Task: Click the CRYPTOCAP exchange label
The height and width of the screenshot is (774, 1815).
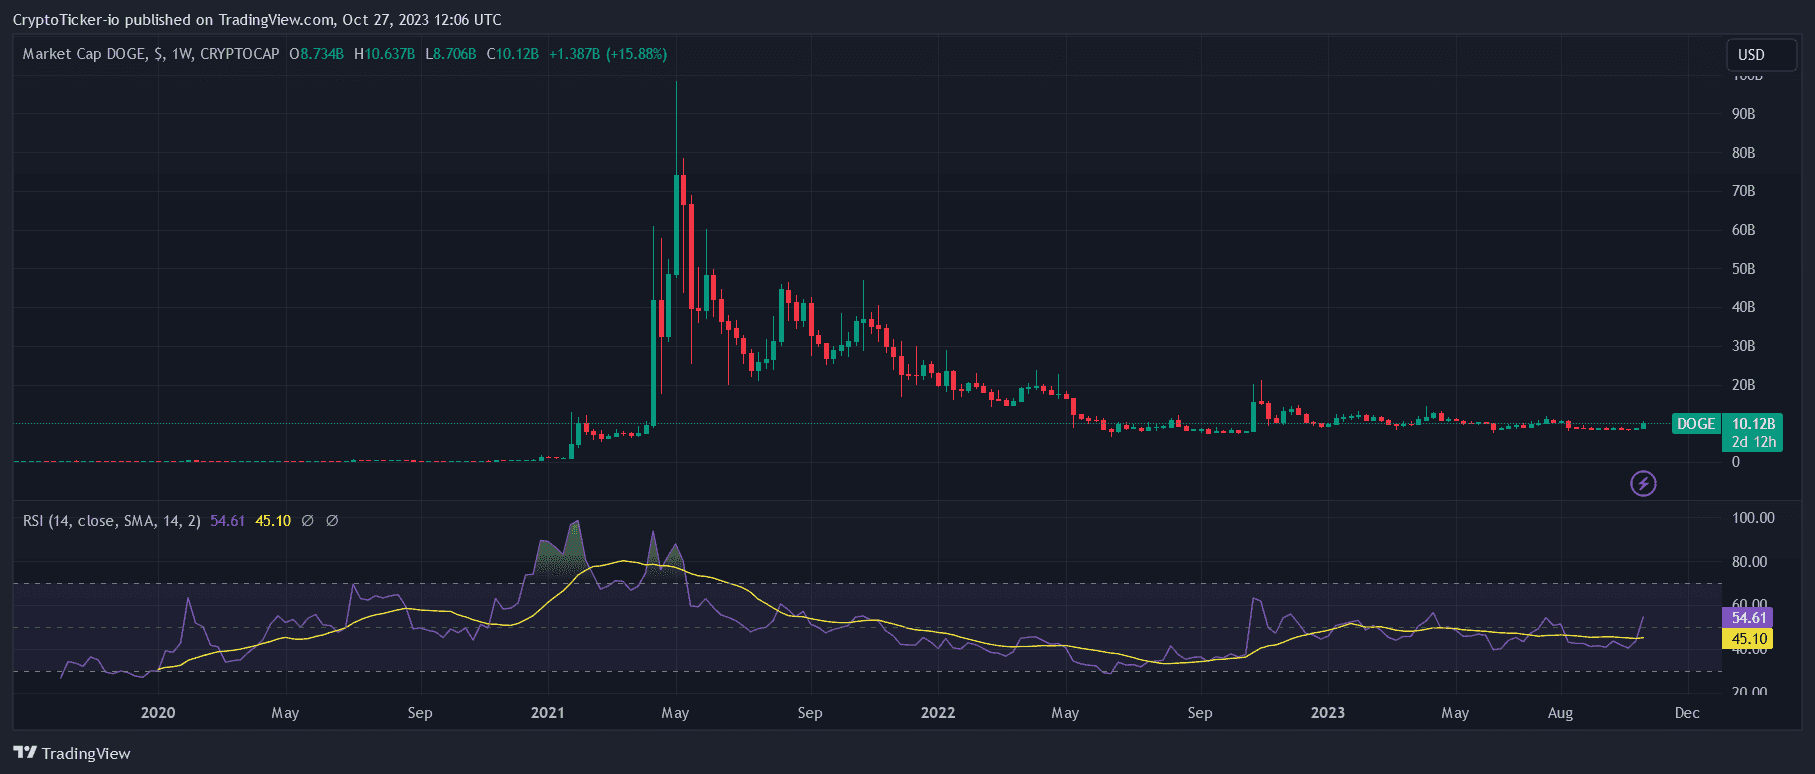Action: tap(240, 54)
